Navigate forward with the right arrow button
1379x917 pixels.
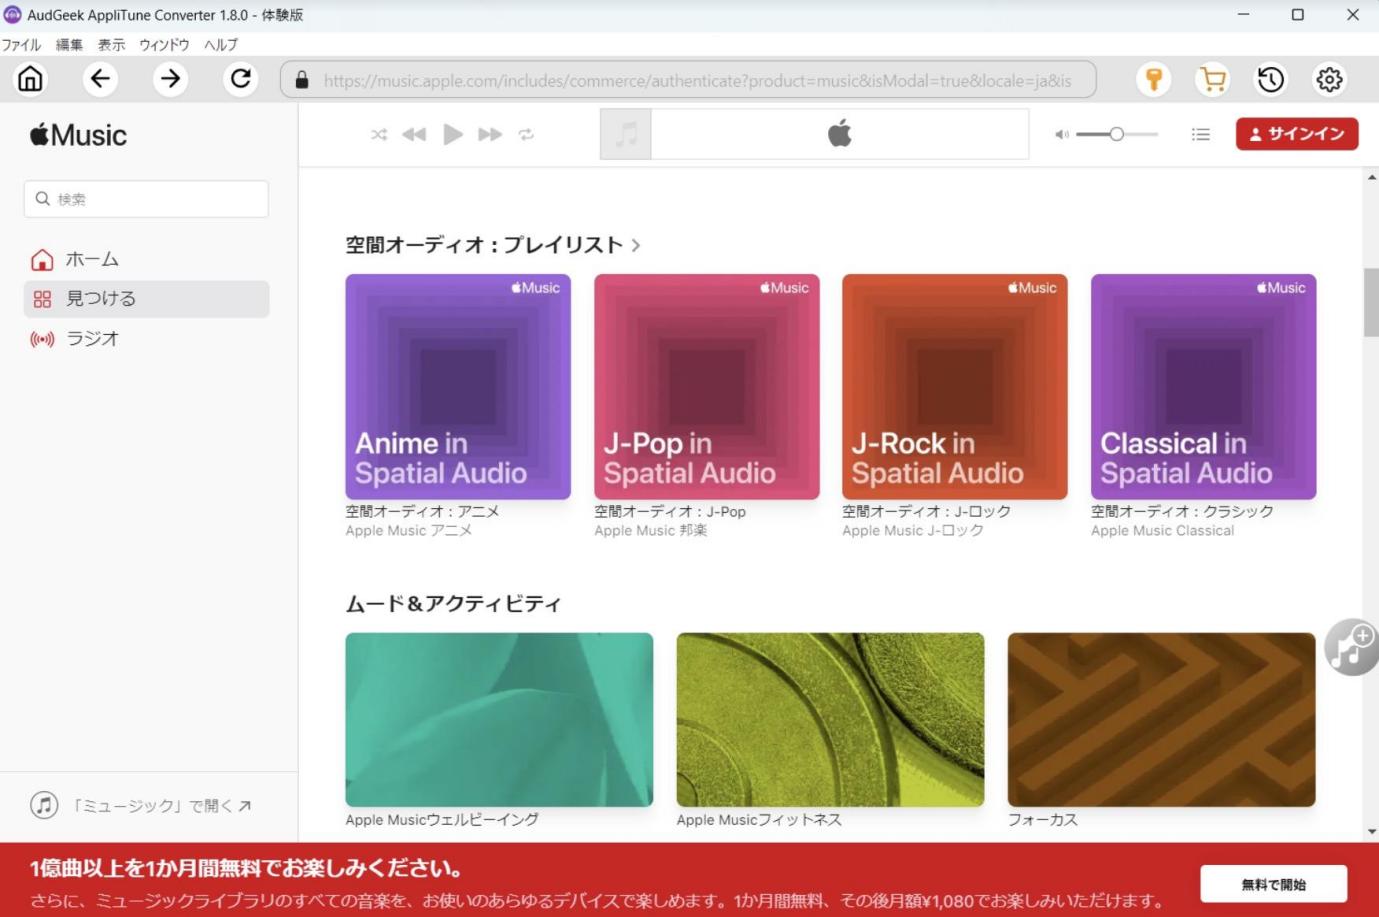click(x=171, y=79)
